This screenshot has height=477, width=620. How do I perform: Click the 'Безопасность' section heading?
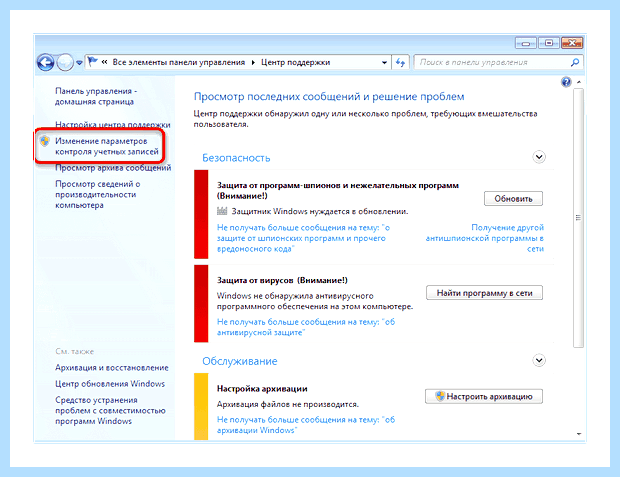pos(236,158)
